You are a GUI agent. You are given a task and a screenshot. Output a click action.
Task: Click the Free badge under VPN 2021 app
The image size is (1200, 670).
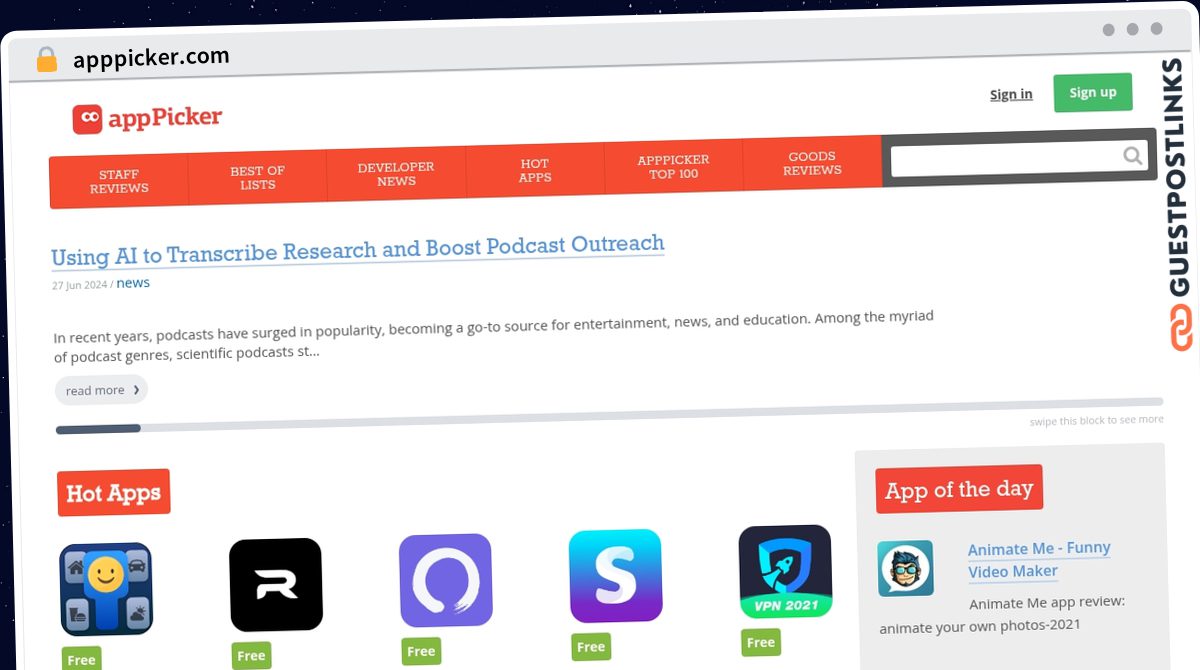click(x=761, y=642)
